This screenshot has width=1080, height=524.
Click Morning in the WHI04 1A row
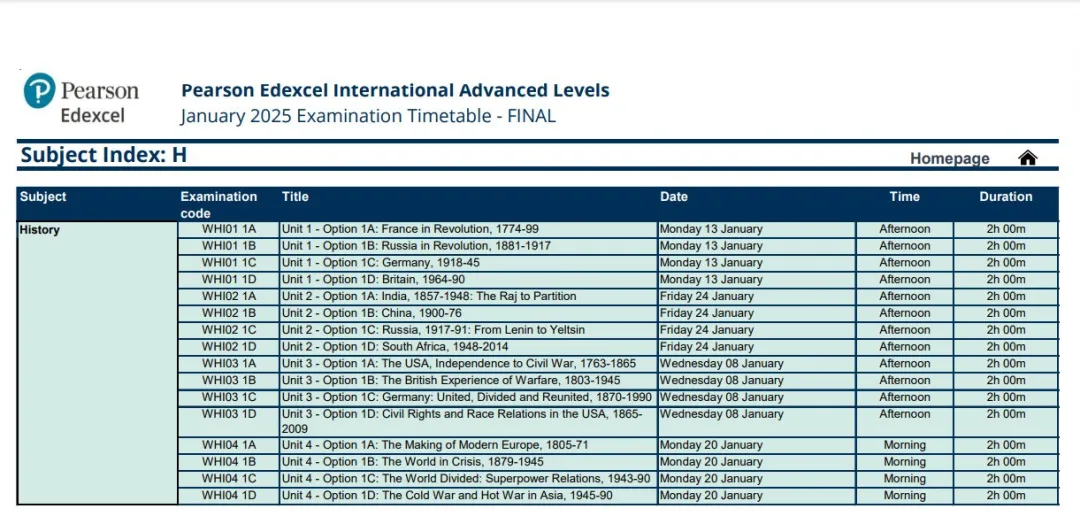(x=904, y=445)
